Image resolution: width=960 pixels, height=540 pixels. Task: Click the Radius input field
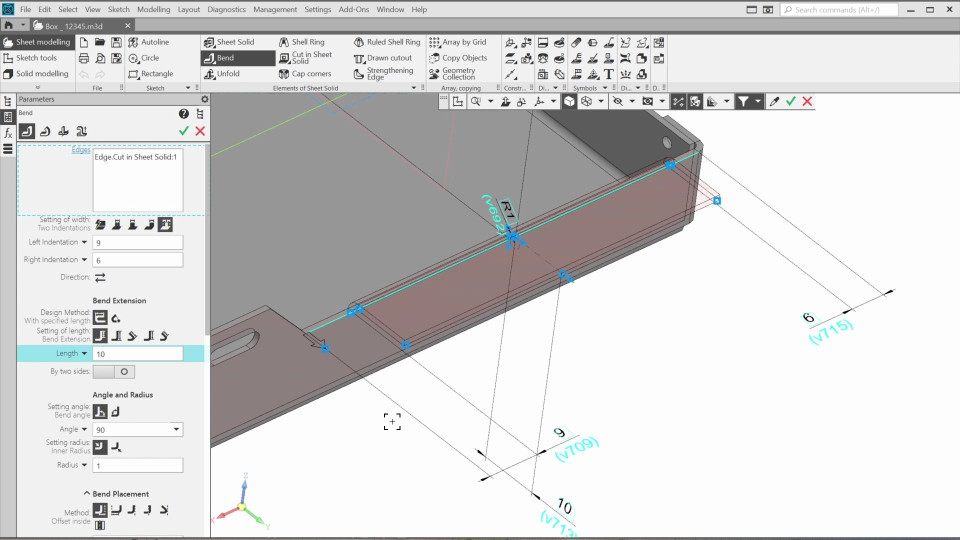(137, 465)
